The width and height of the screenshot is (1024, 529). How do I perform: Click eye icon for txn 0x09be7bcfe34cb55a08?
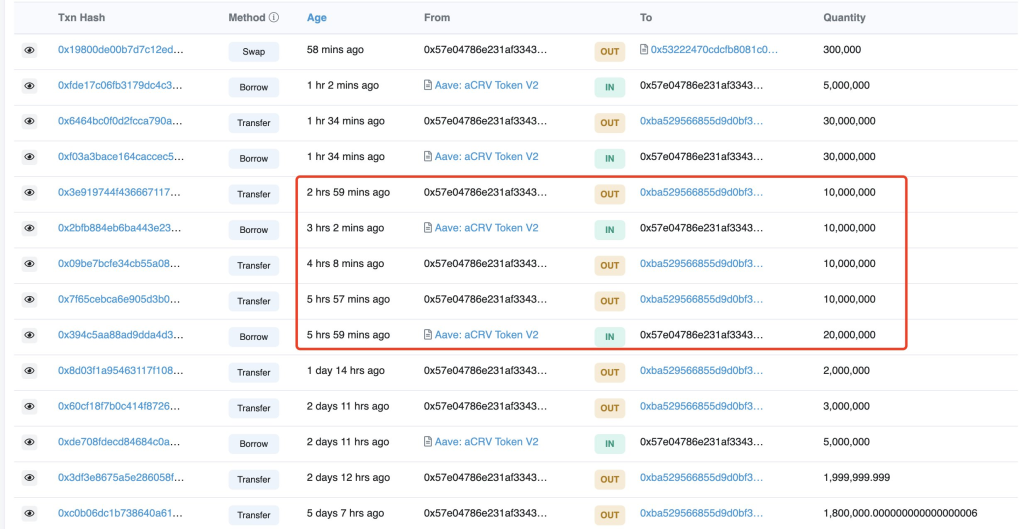(29, 264)
